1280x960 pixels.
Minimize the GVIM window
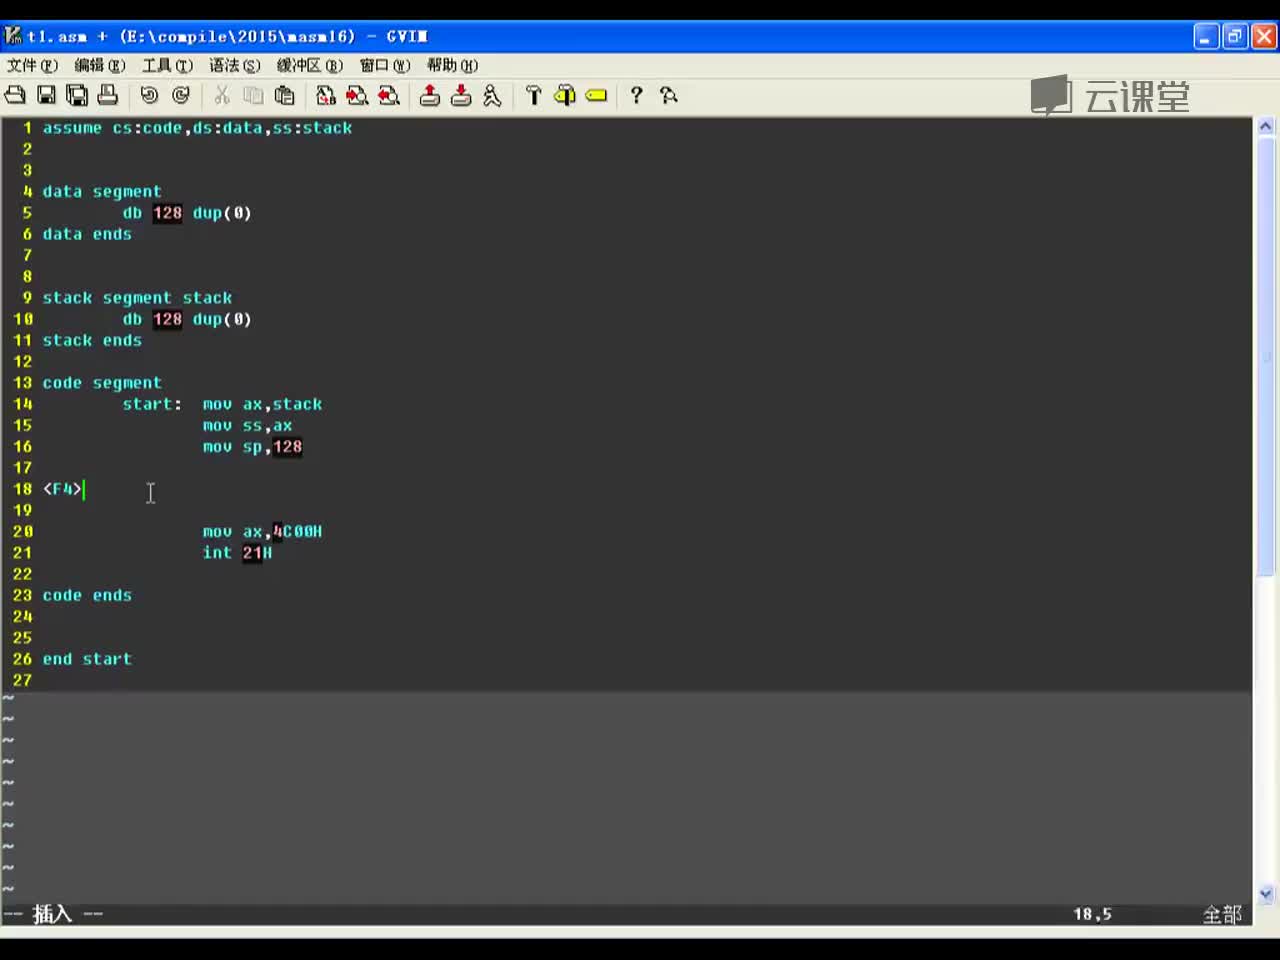click(1206, 37)
